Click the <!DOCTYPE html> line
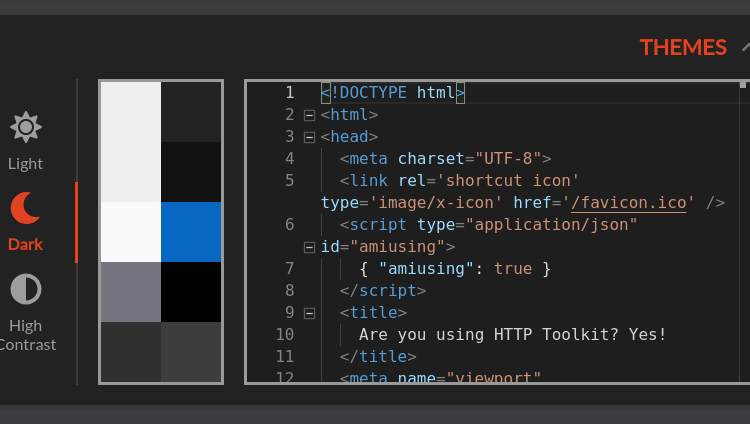Viewport: 750px width, 424px height. coord(393,92)
